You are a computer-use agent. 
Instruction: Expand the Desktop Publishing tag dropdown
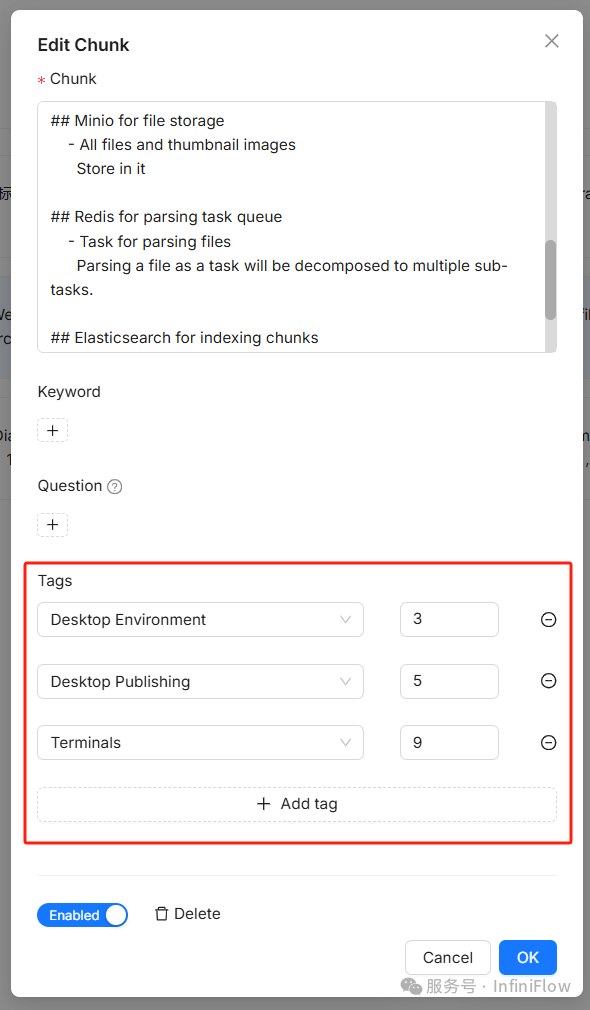200,681
